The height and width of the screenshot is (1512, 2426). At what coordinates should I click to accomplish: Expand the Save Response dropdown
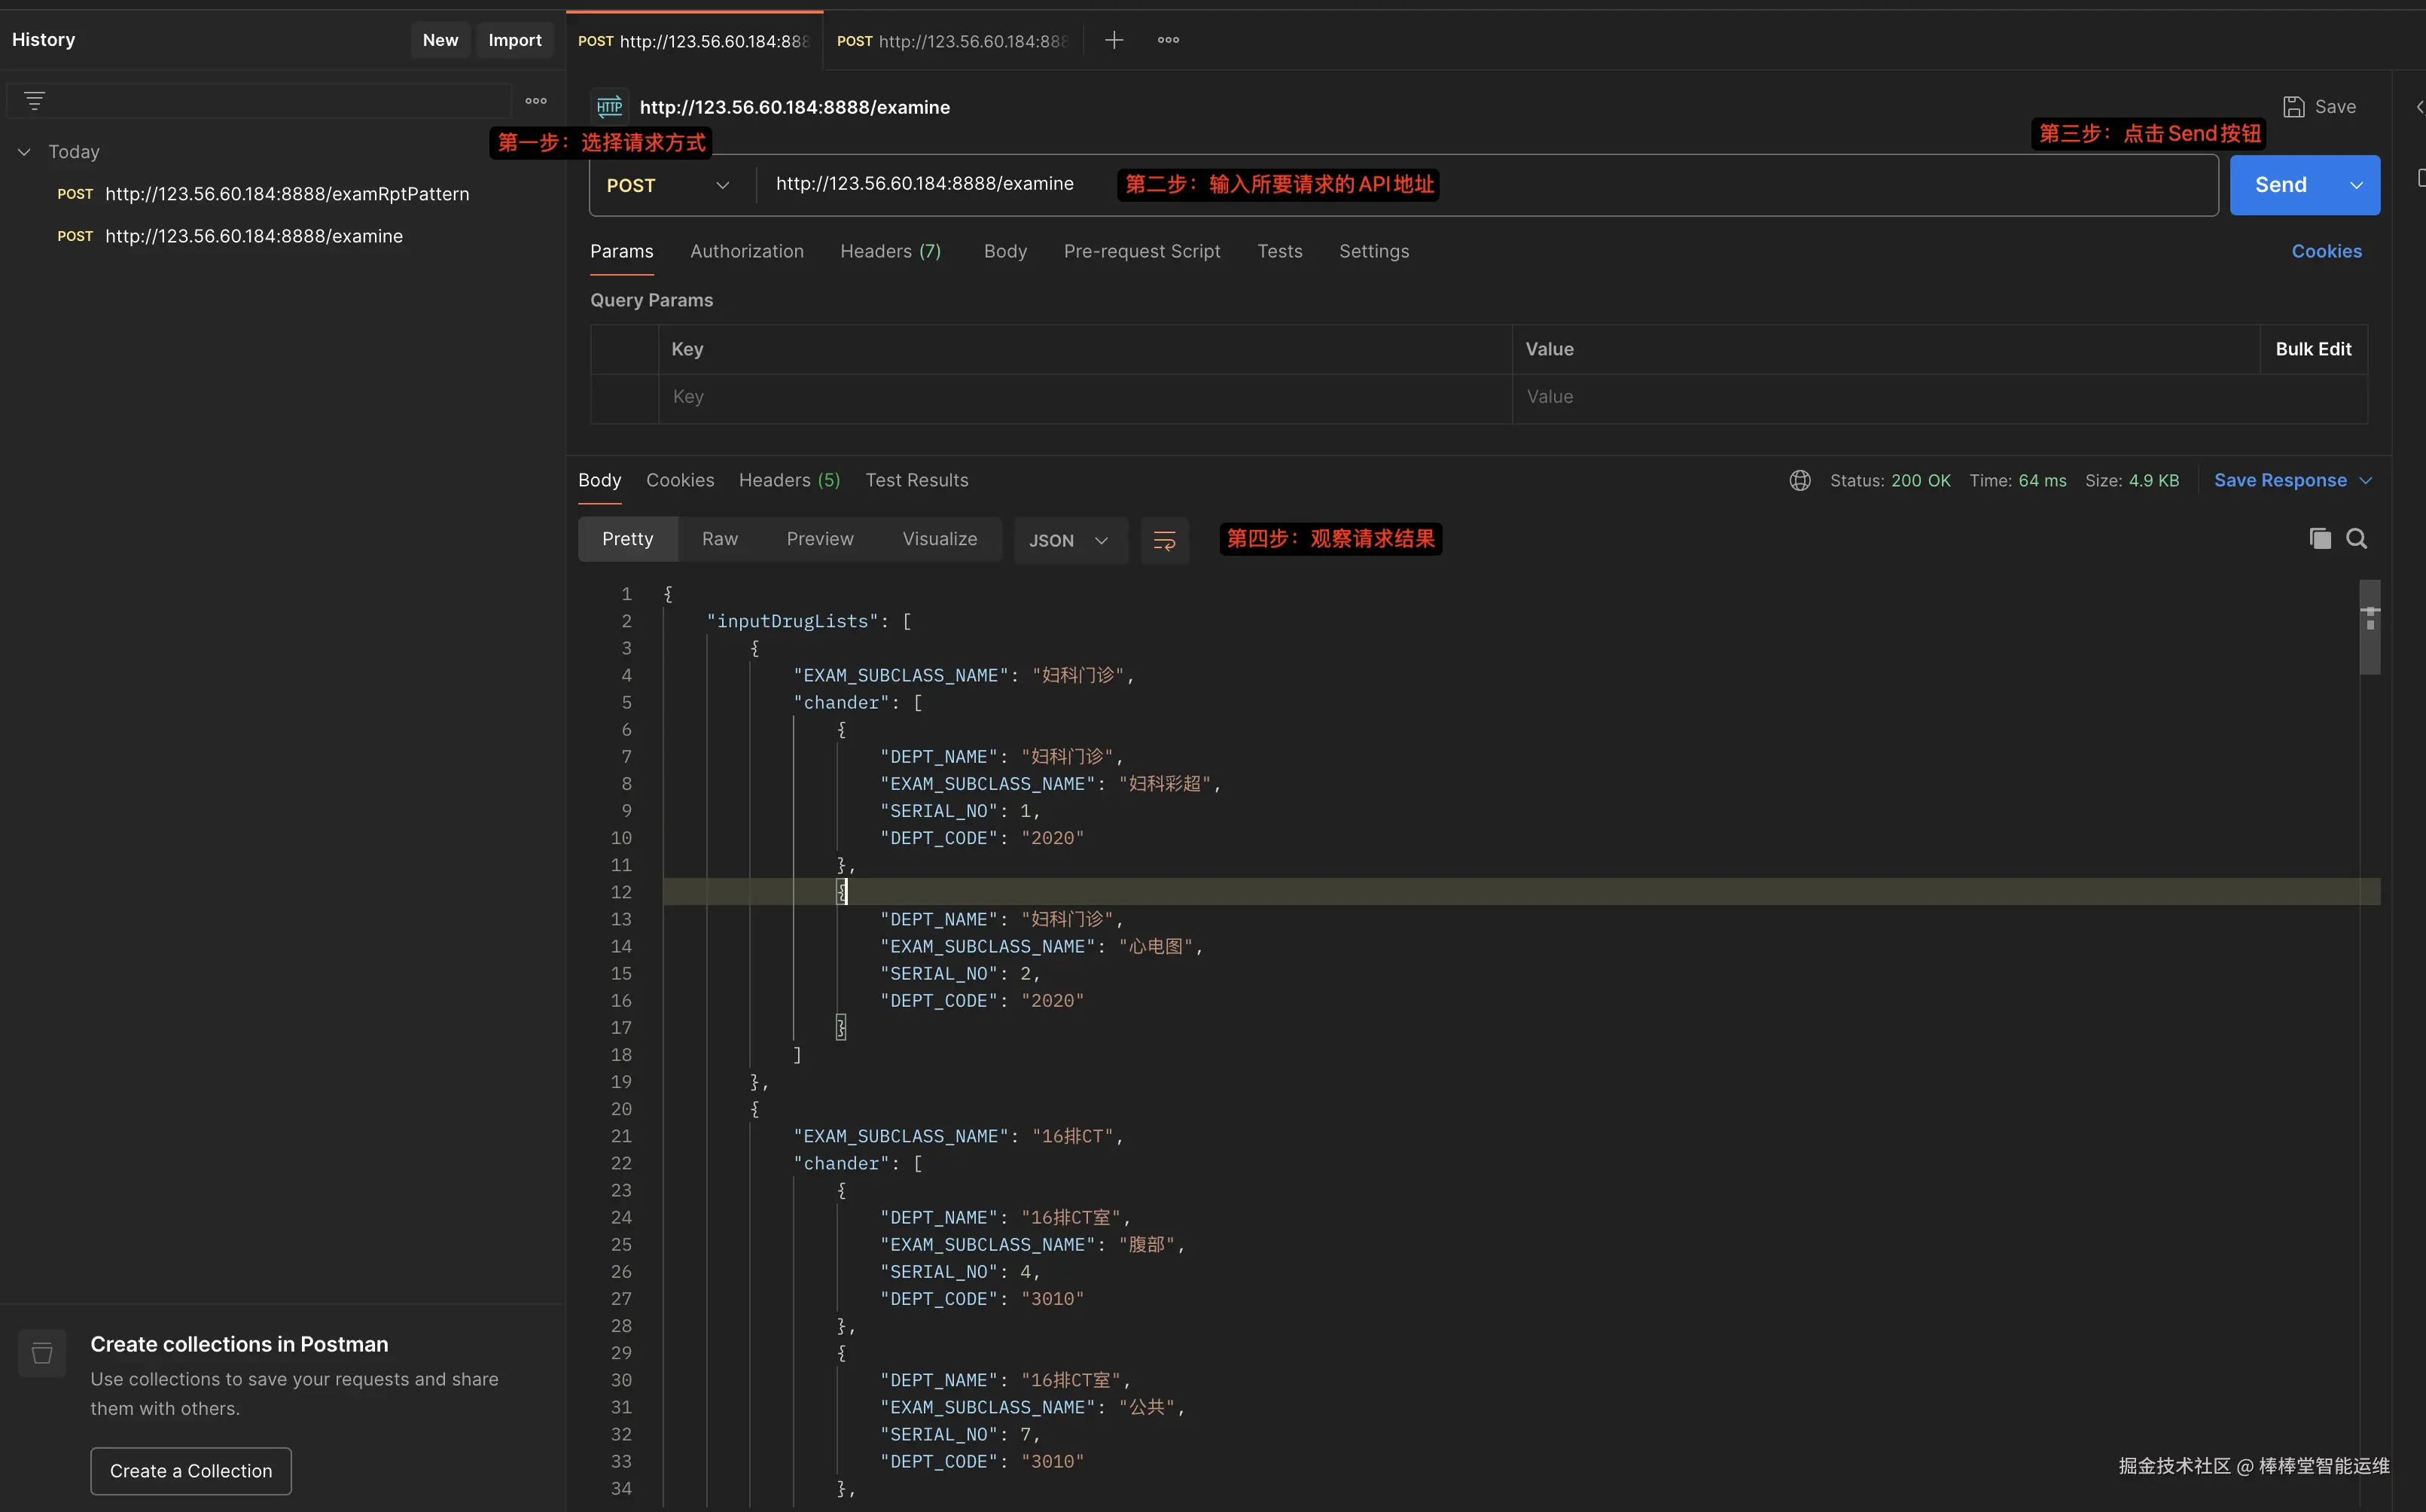coord(2366,481)
